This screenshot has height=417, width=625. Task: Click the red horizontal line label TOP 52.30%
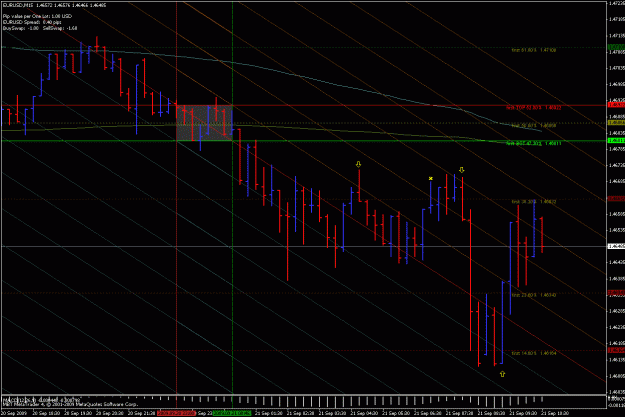pos(534,108)
